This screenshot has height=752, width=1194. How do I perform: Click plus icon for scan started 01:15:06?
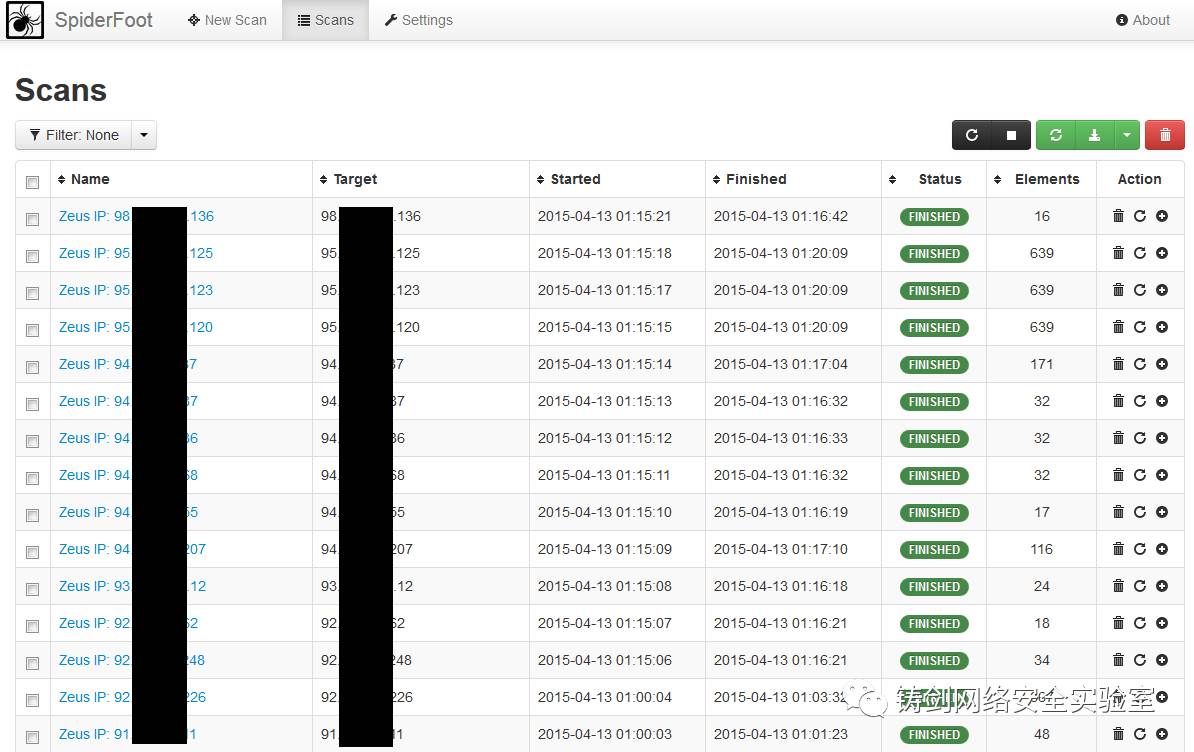click(x=1162, y=660)
